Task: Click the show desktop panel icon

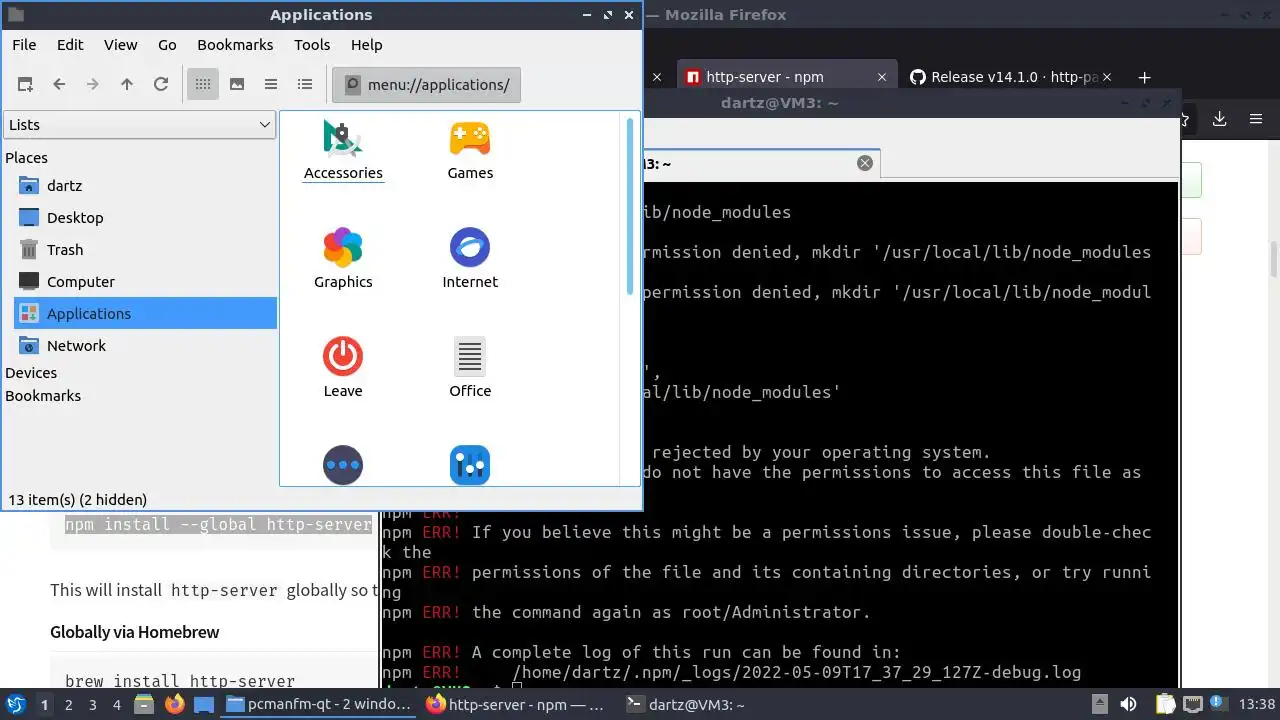Action: tap(204, 704)
